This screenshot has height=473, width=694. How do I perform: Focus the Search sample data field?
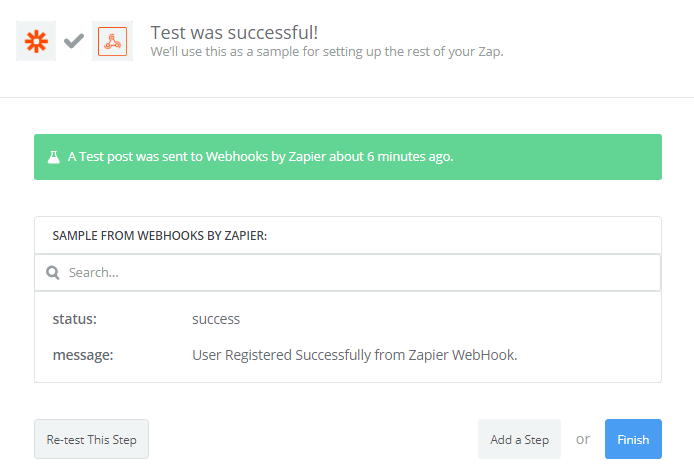[347, 273]
